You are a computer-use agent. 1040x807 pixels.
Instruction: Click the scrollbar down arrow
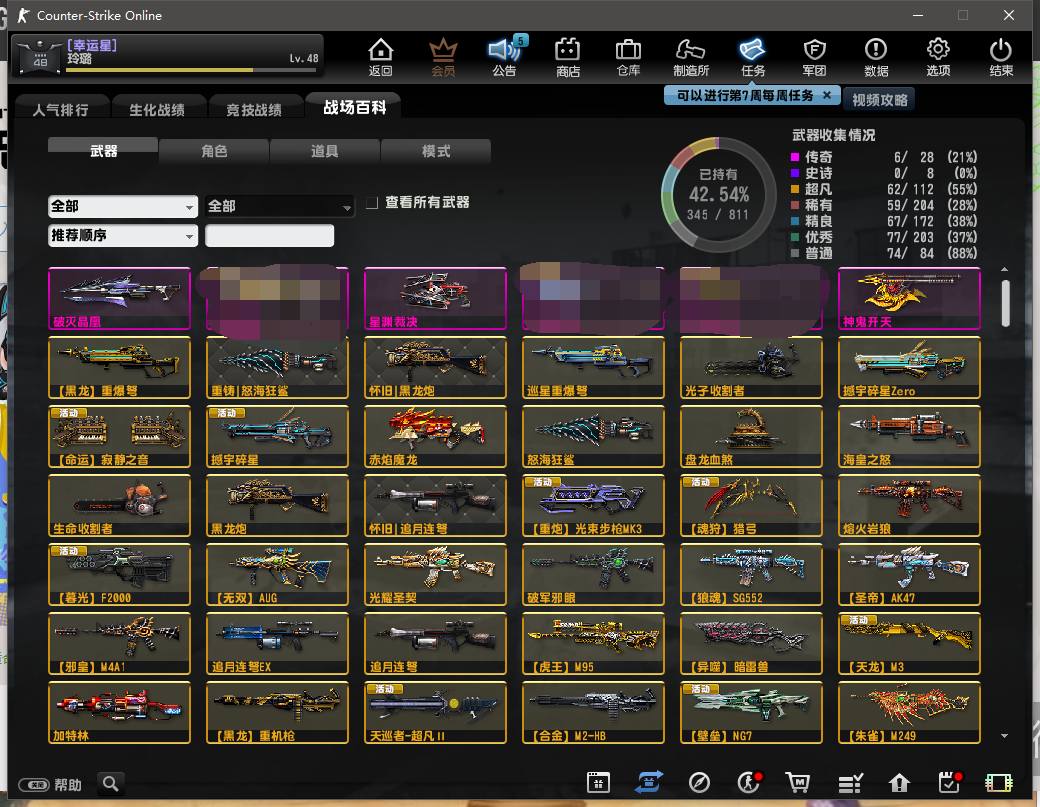pyautogui.click(x=1005, y=735)
